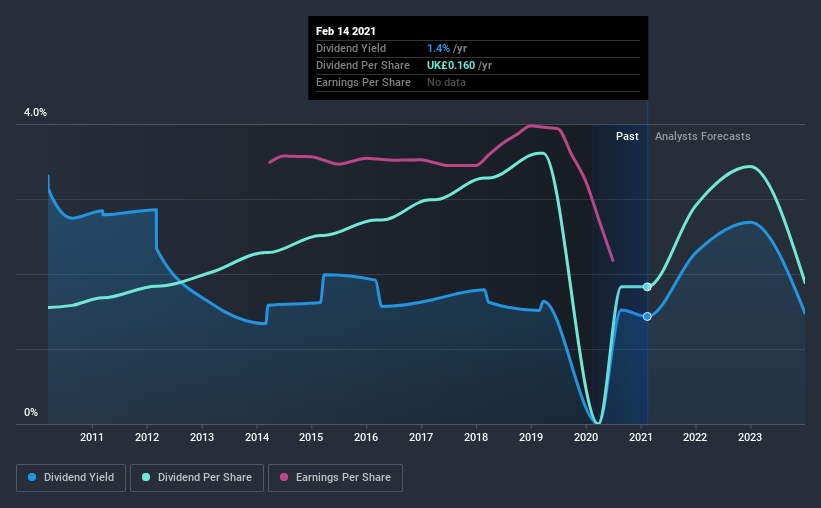Toggle the Dividend Yield legend button
This screenshot has width=821, height=508.
71,478
